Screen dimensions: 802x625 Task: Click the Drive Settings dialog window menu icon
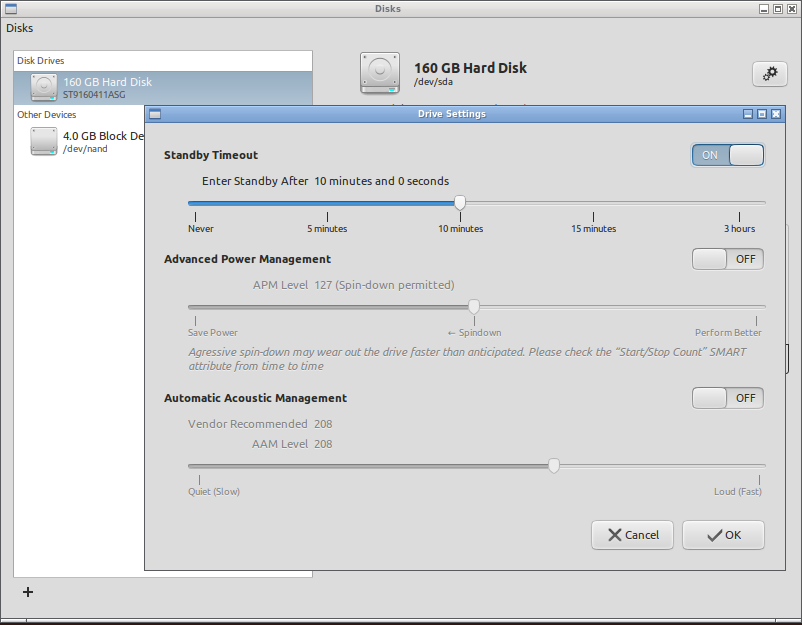coord(155,114)
